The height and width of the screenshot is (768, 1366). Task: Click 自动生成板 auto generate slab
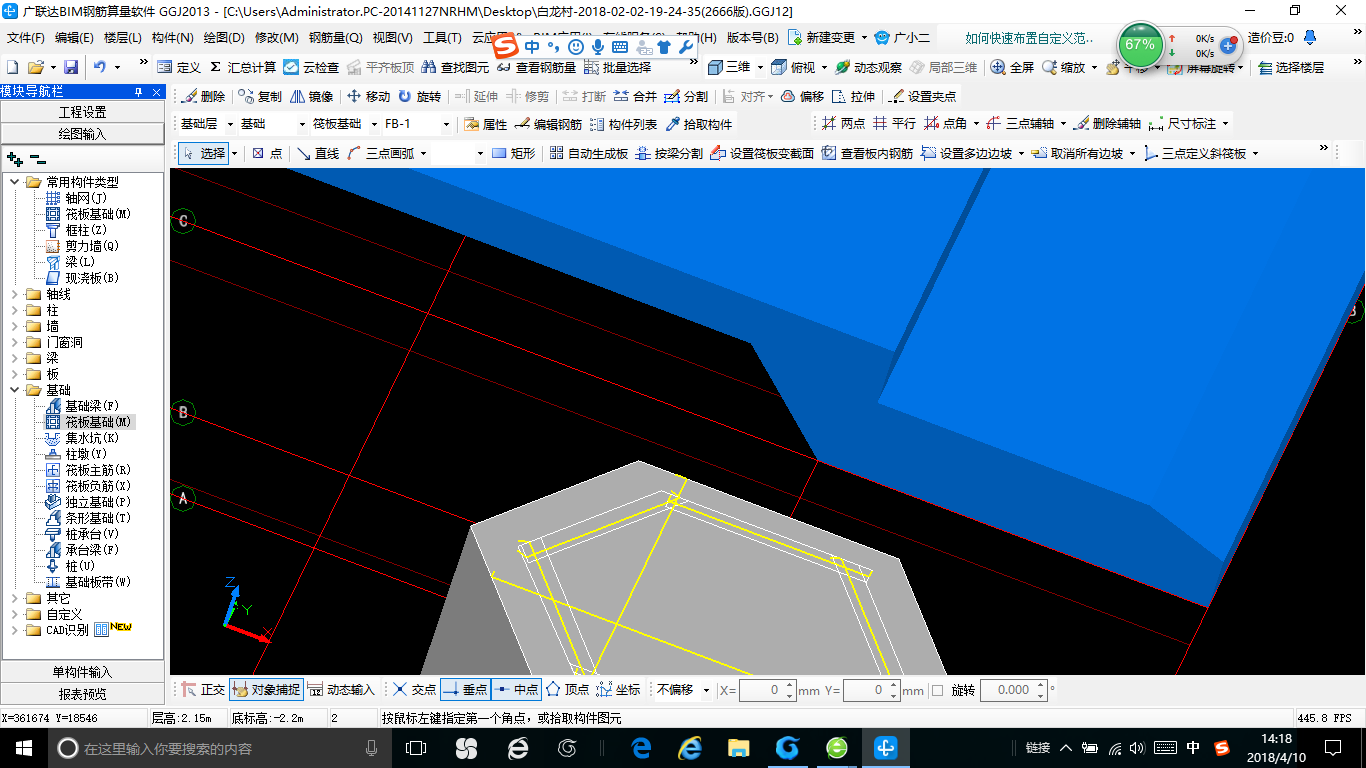tap(588, 153)
